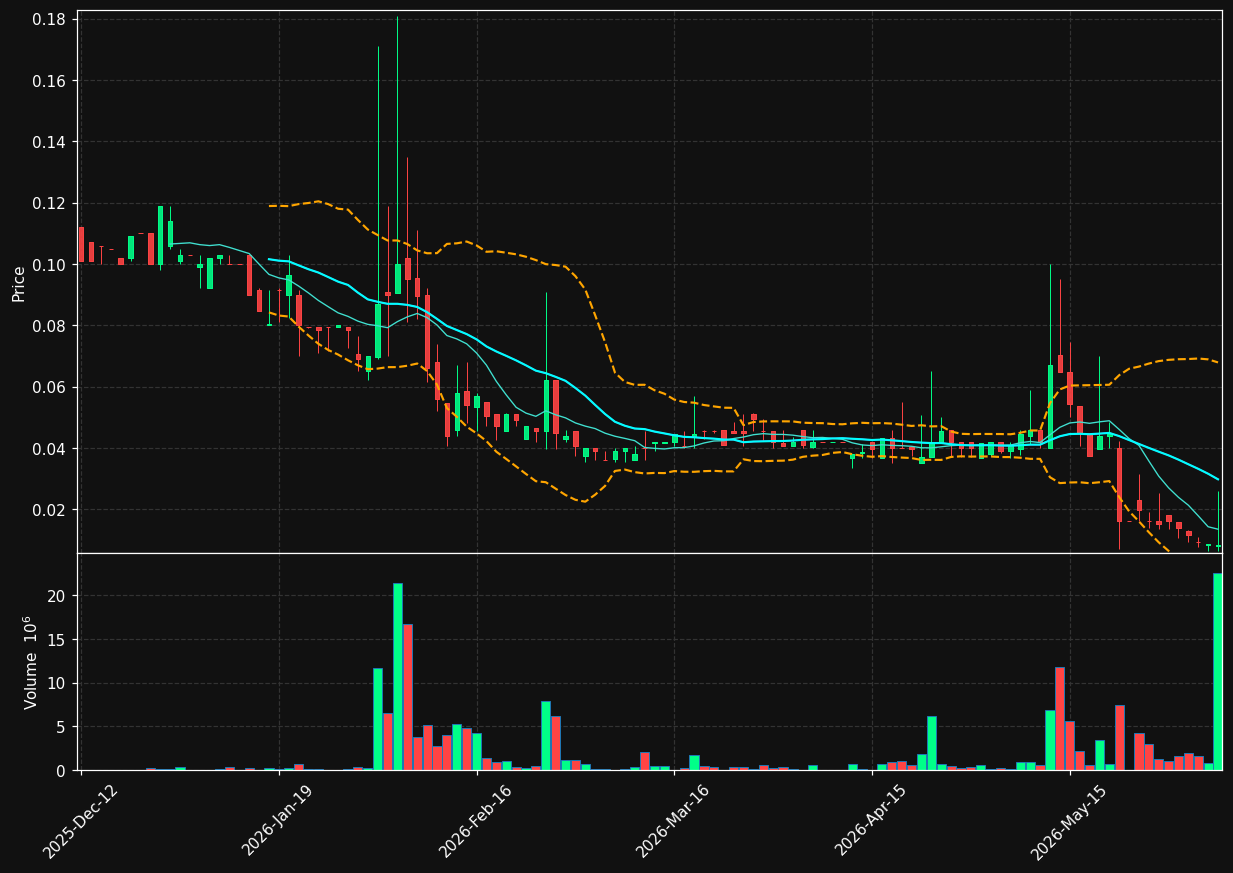1233x873 pixels.
Task: Click the 0.16 price axis label
Action: pyautogui.click(x=50, y=81)
